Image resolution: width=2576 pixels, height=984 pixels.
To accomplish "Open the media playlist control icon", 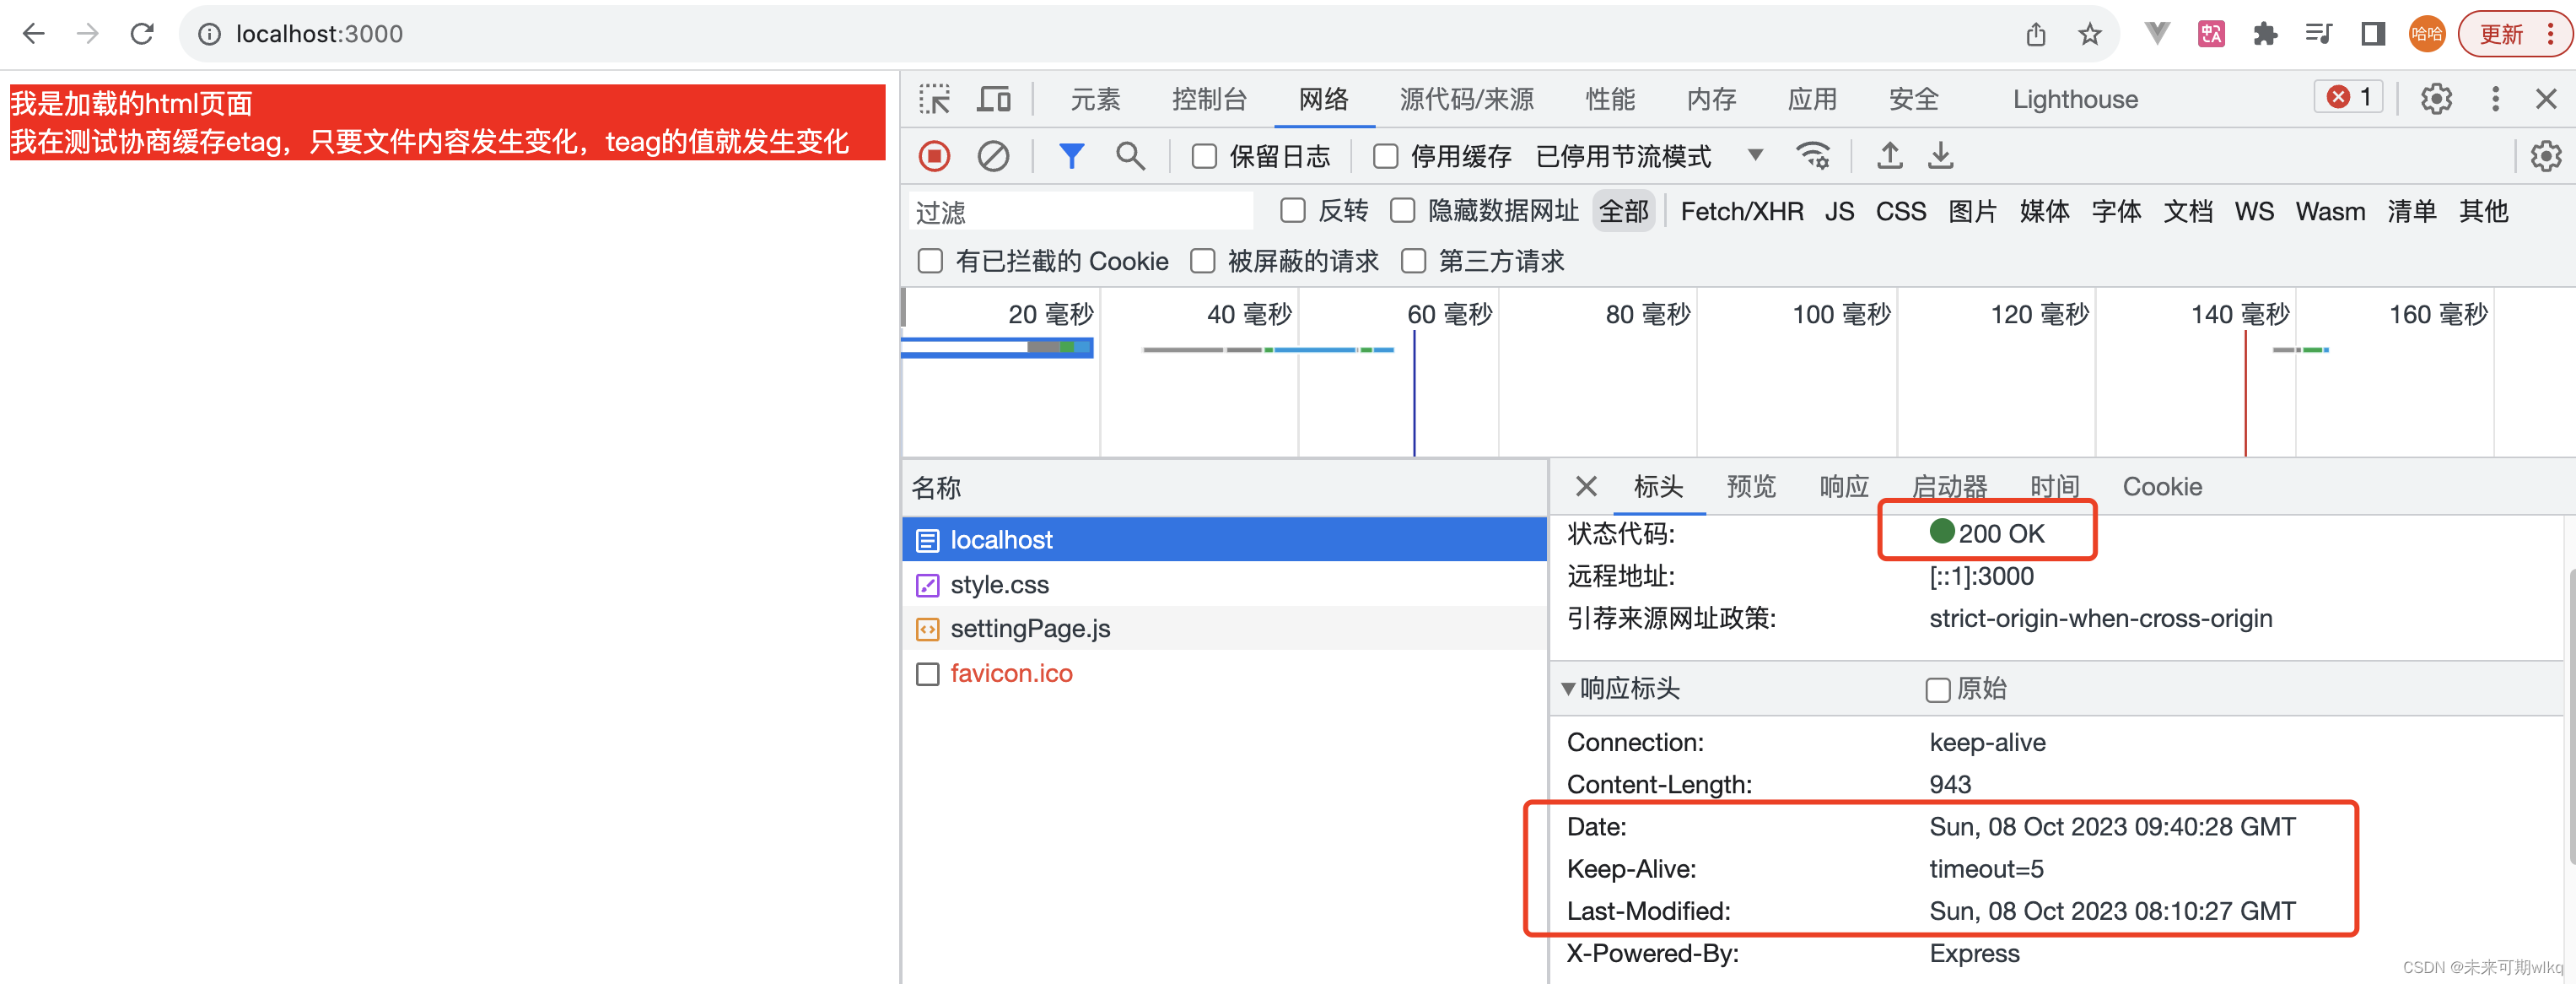I will [x=2319, y=34].
